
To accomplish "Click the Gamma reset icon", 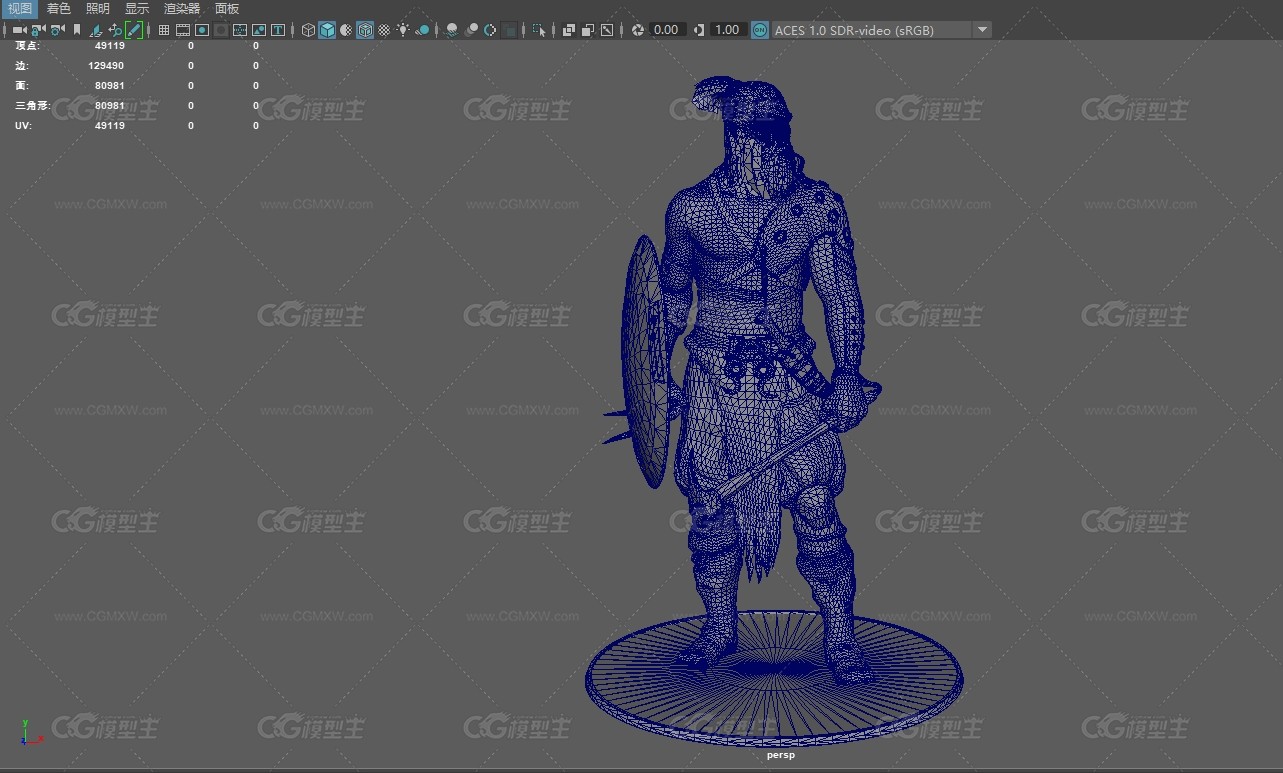I will coord(698,30).
